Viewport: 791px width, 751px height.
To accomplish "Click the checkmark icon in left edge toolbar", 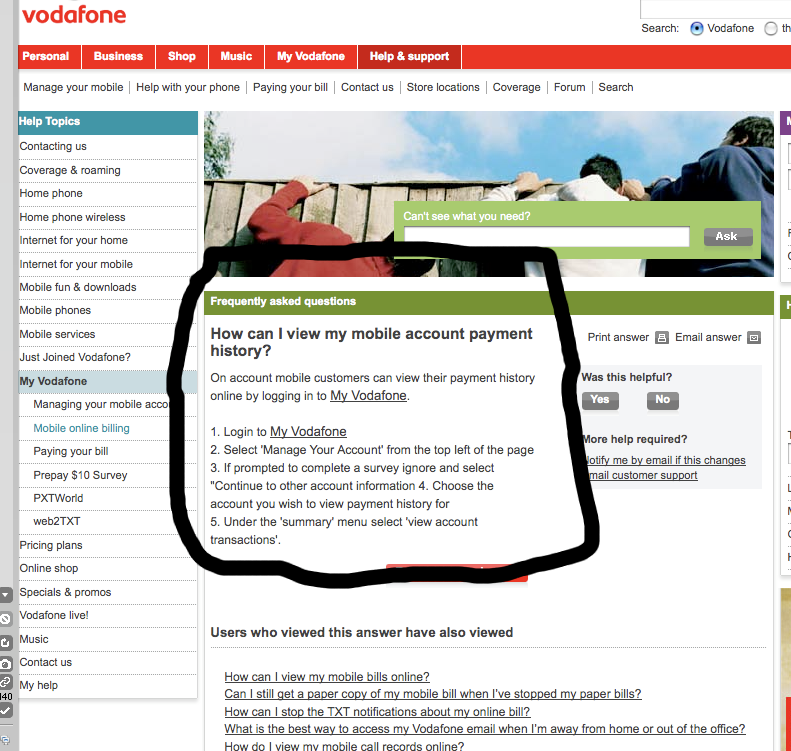I will tap(5, 710).
